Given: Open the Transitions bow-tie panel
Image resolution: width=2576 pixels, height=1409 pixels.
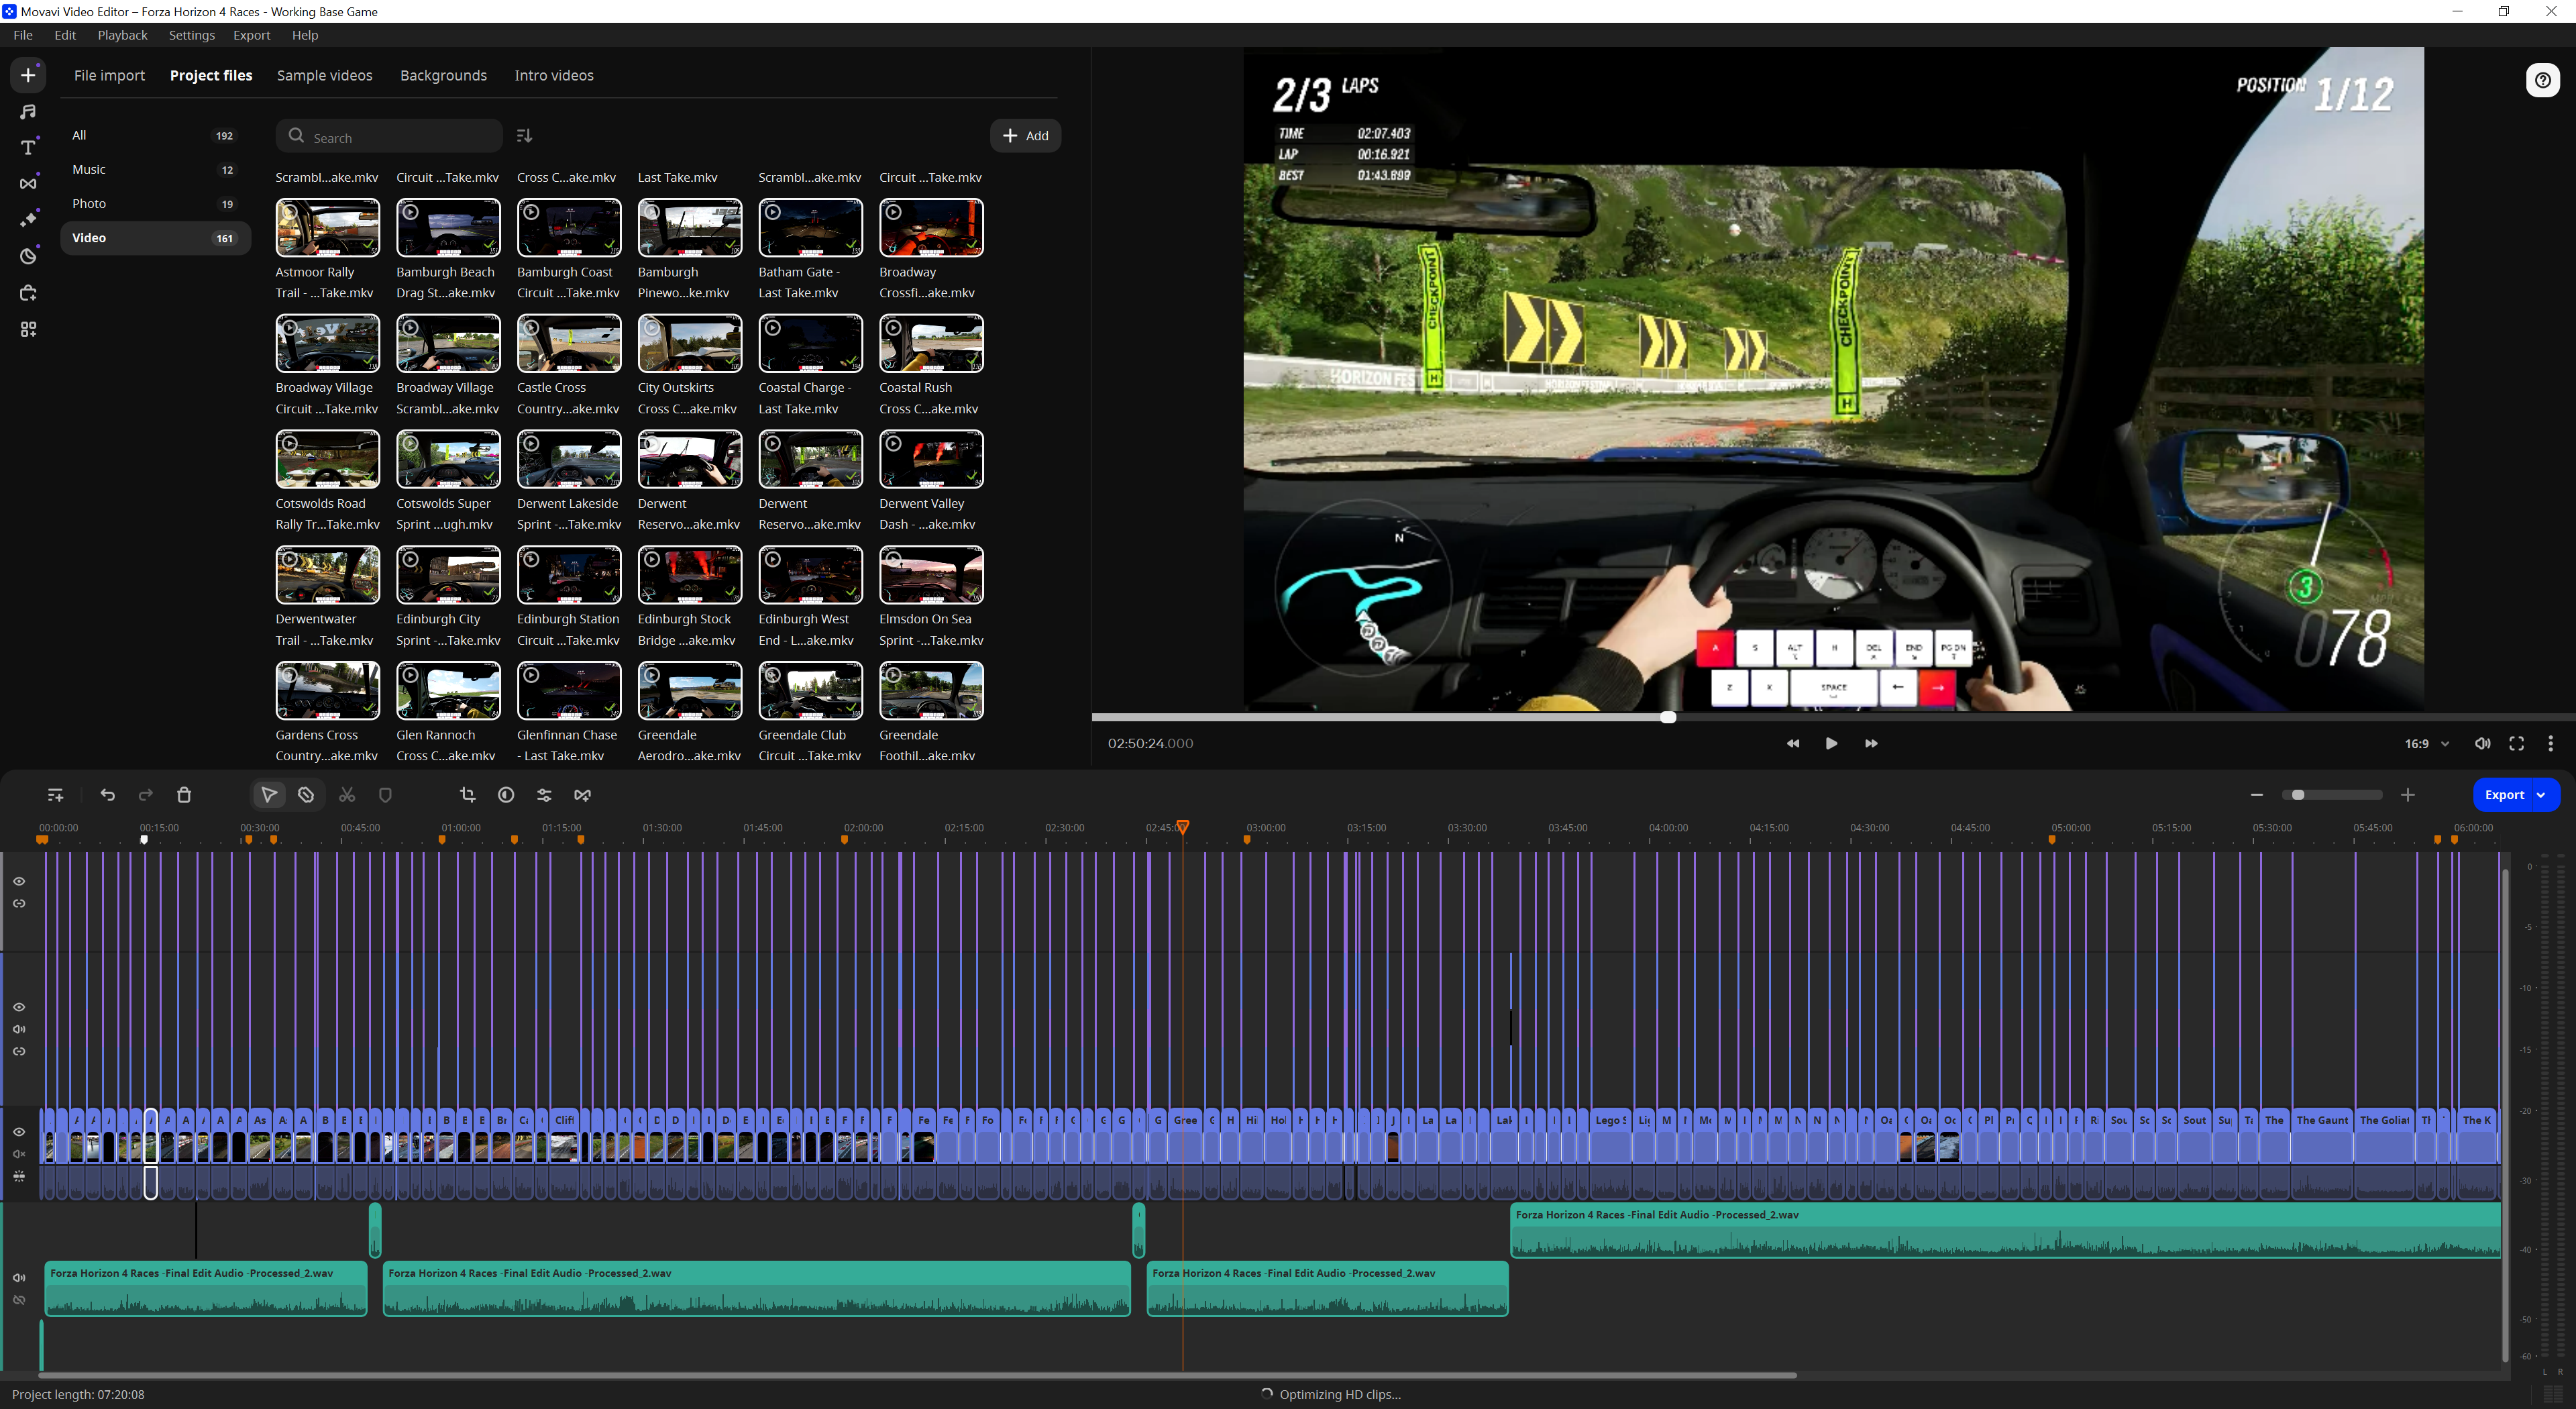Looking at the screenshot, I should [x=28, y=183].
